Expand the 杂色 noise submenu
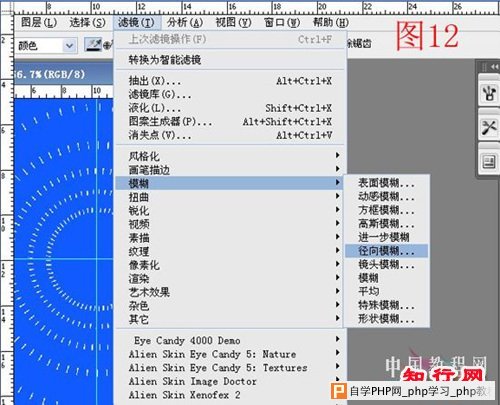The height and width of the screenshot is (405, 500). pos(230,306)
